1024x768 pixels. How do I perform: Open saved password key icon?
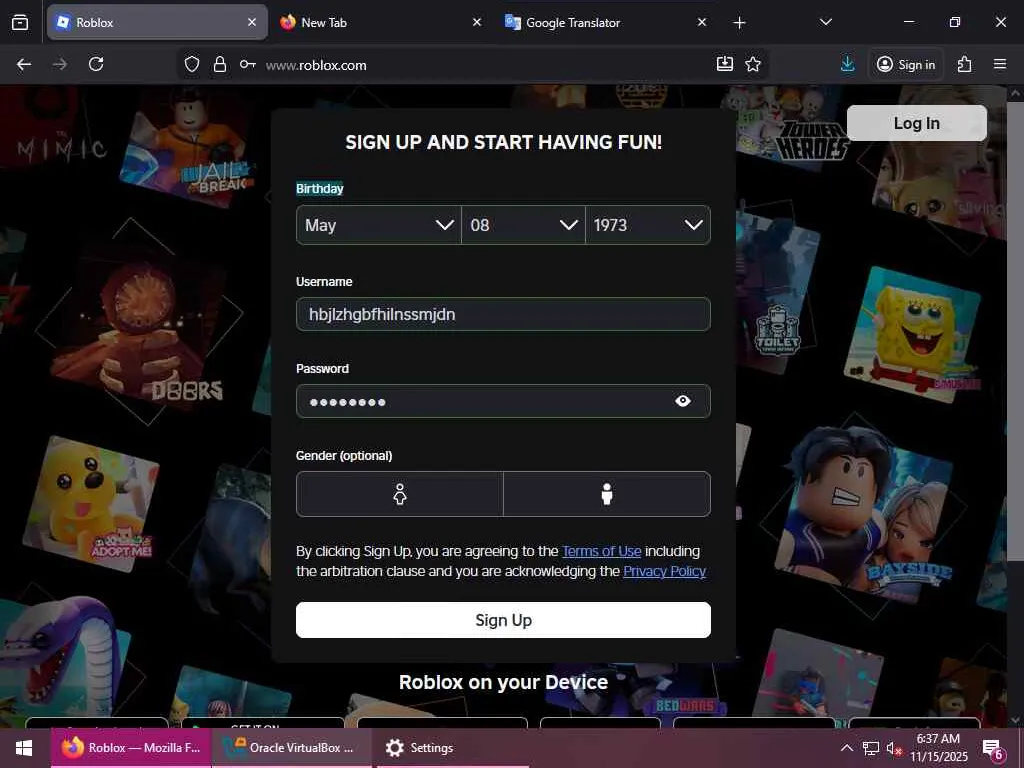(x=248, y=64)
